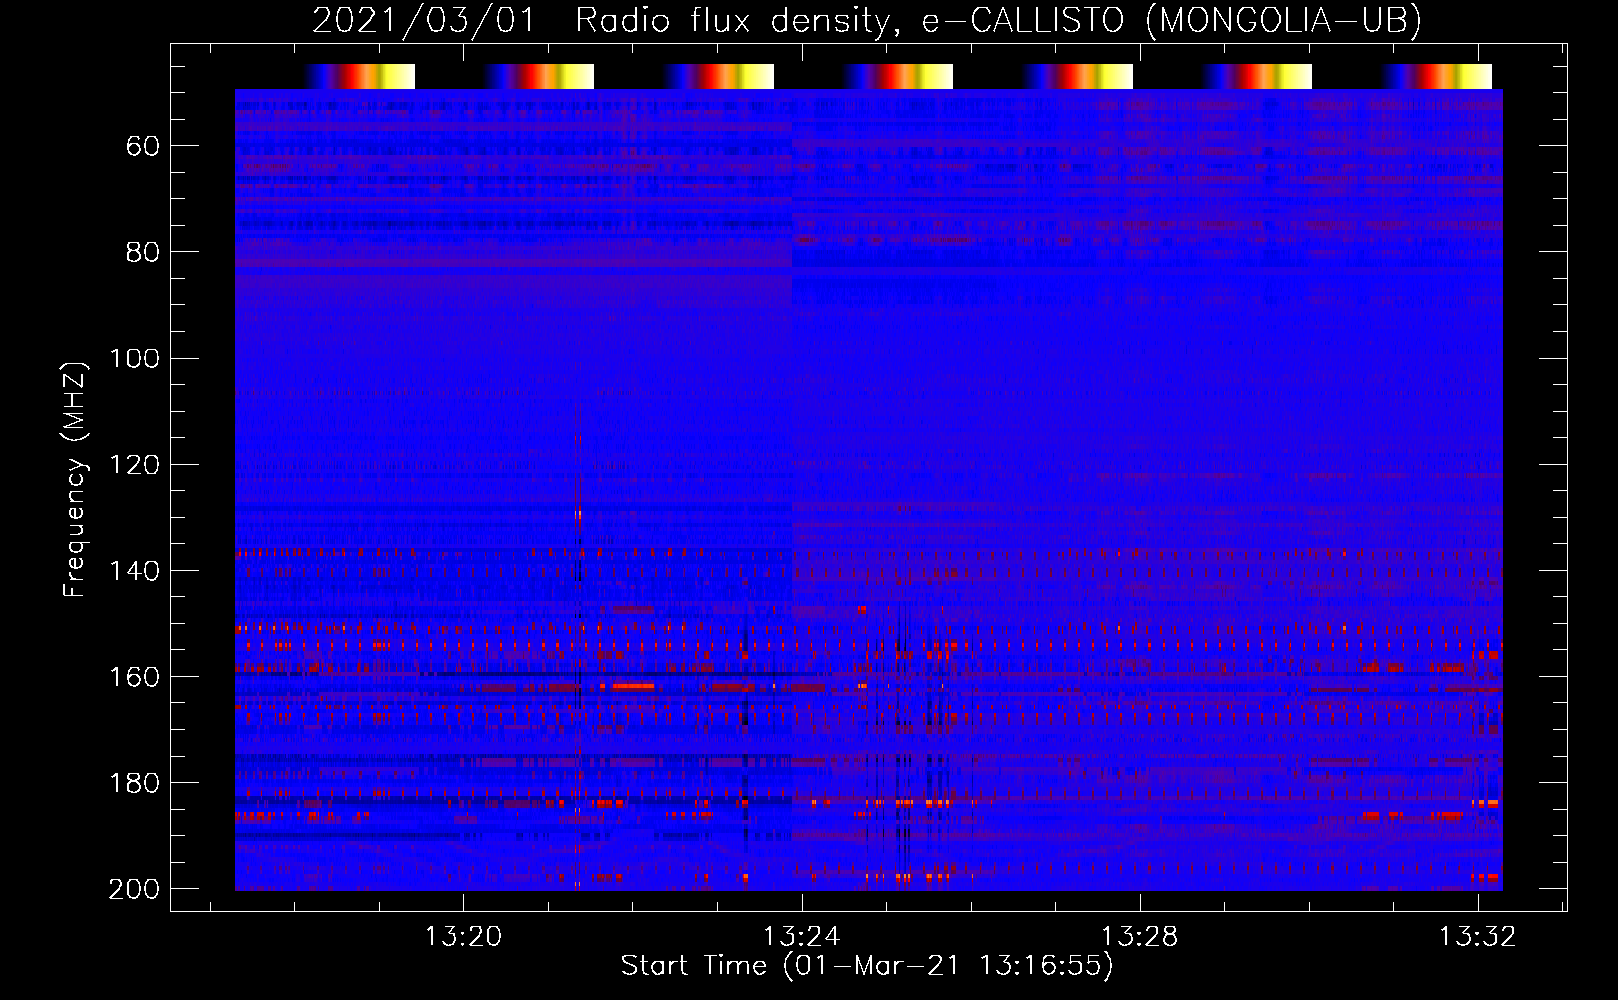Screen dimensions: 1618x1000
Task: Click the 13:28 time tick label
Action: pos(1139,937)
